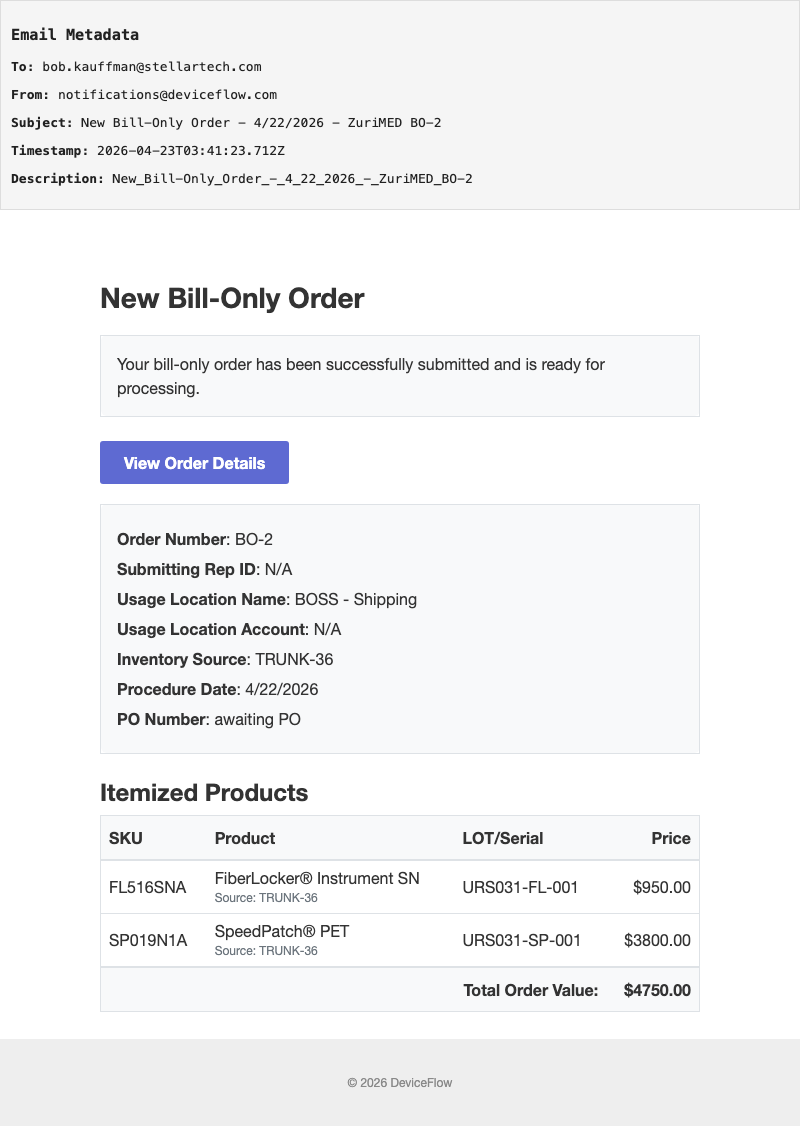
Task: Click the Procedure Date 4/22/2026 line
Action: [218, 690]
